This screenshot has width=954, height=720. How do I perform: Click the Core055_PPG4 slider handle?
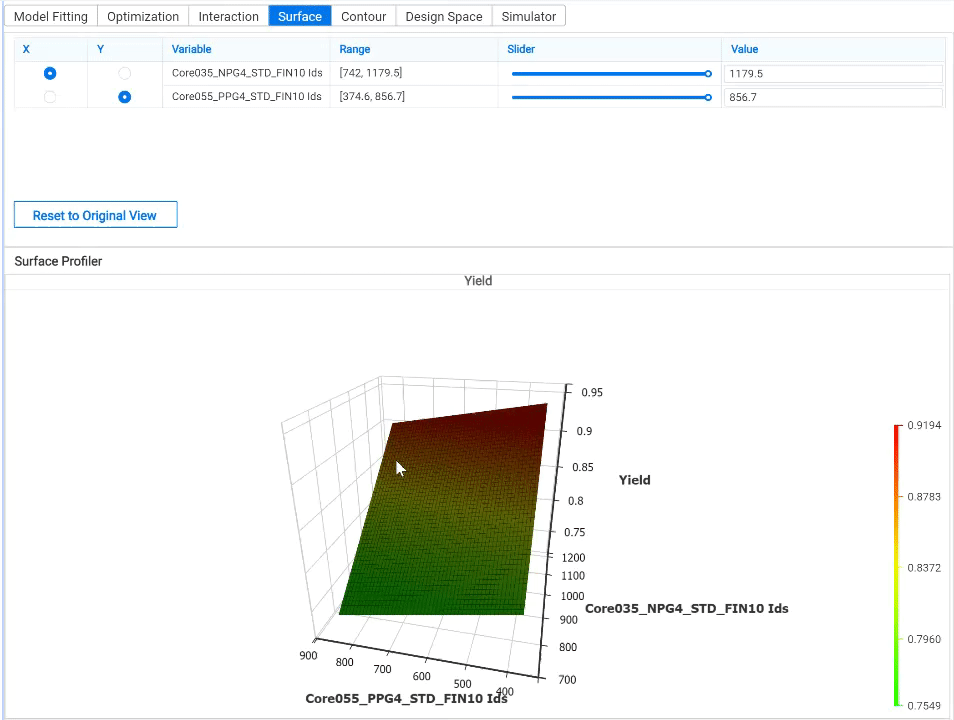708,97
